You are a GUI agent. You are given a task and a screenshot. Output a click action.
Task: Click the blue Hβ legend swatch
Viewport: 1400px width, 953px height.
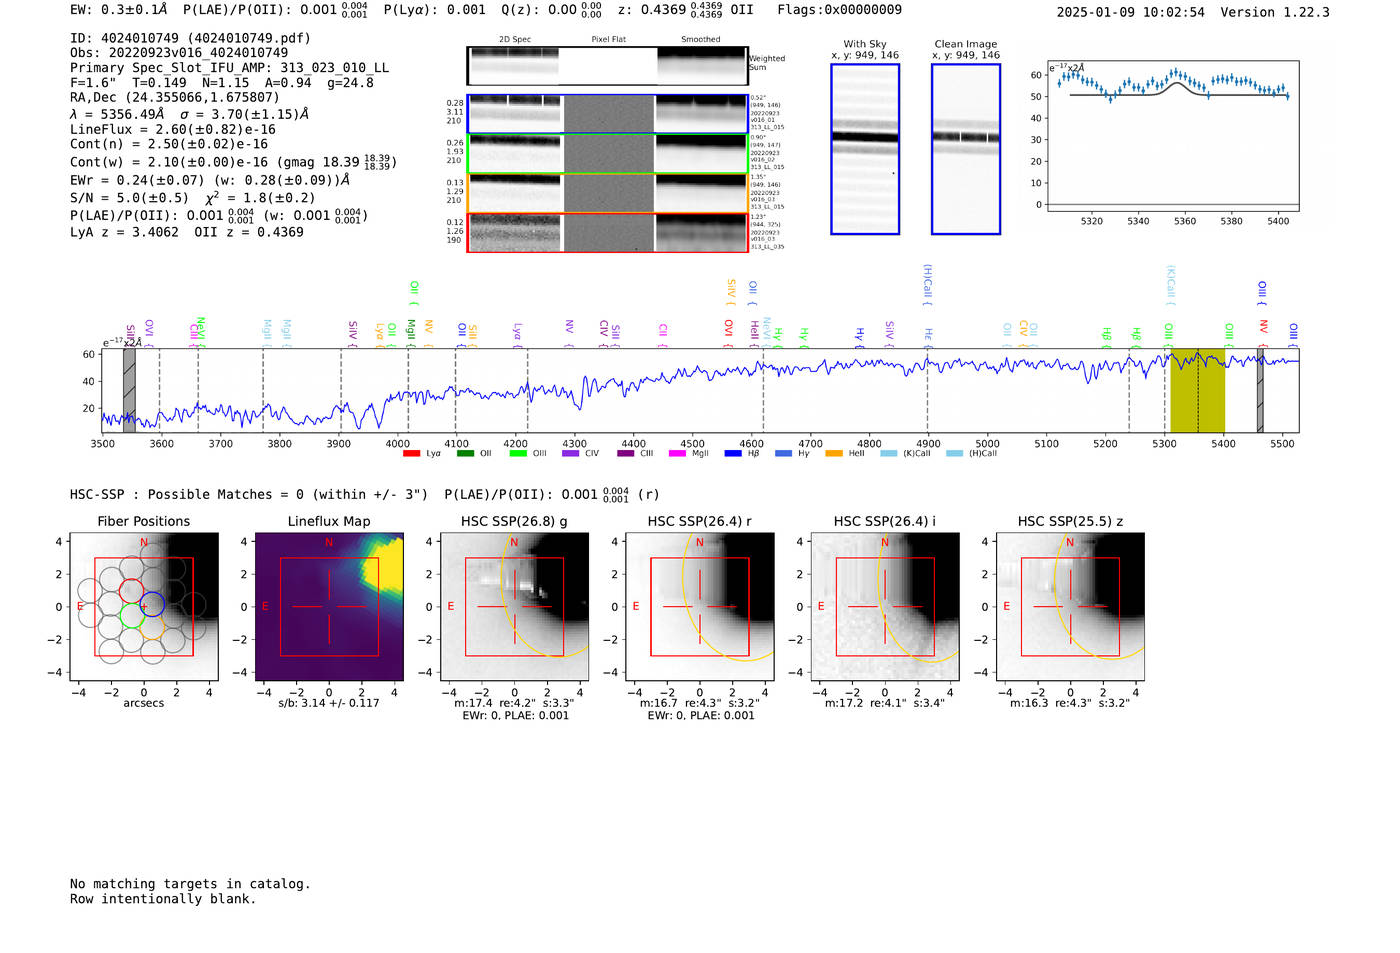click(x=733, y=454)
